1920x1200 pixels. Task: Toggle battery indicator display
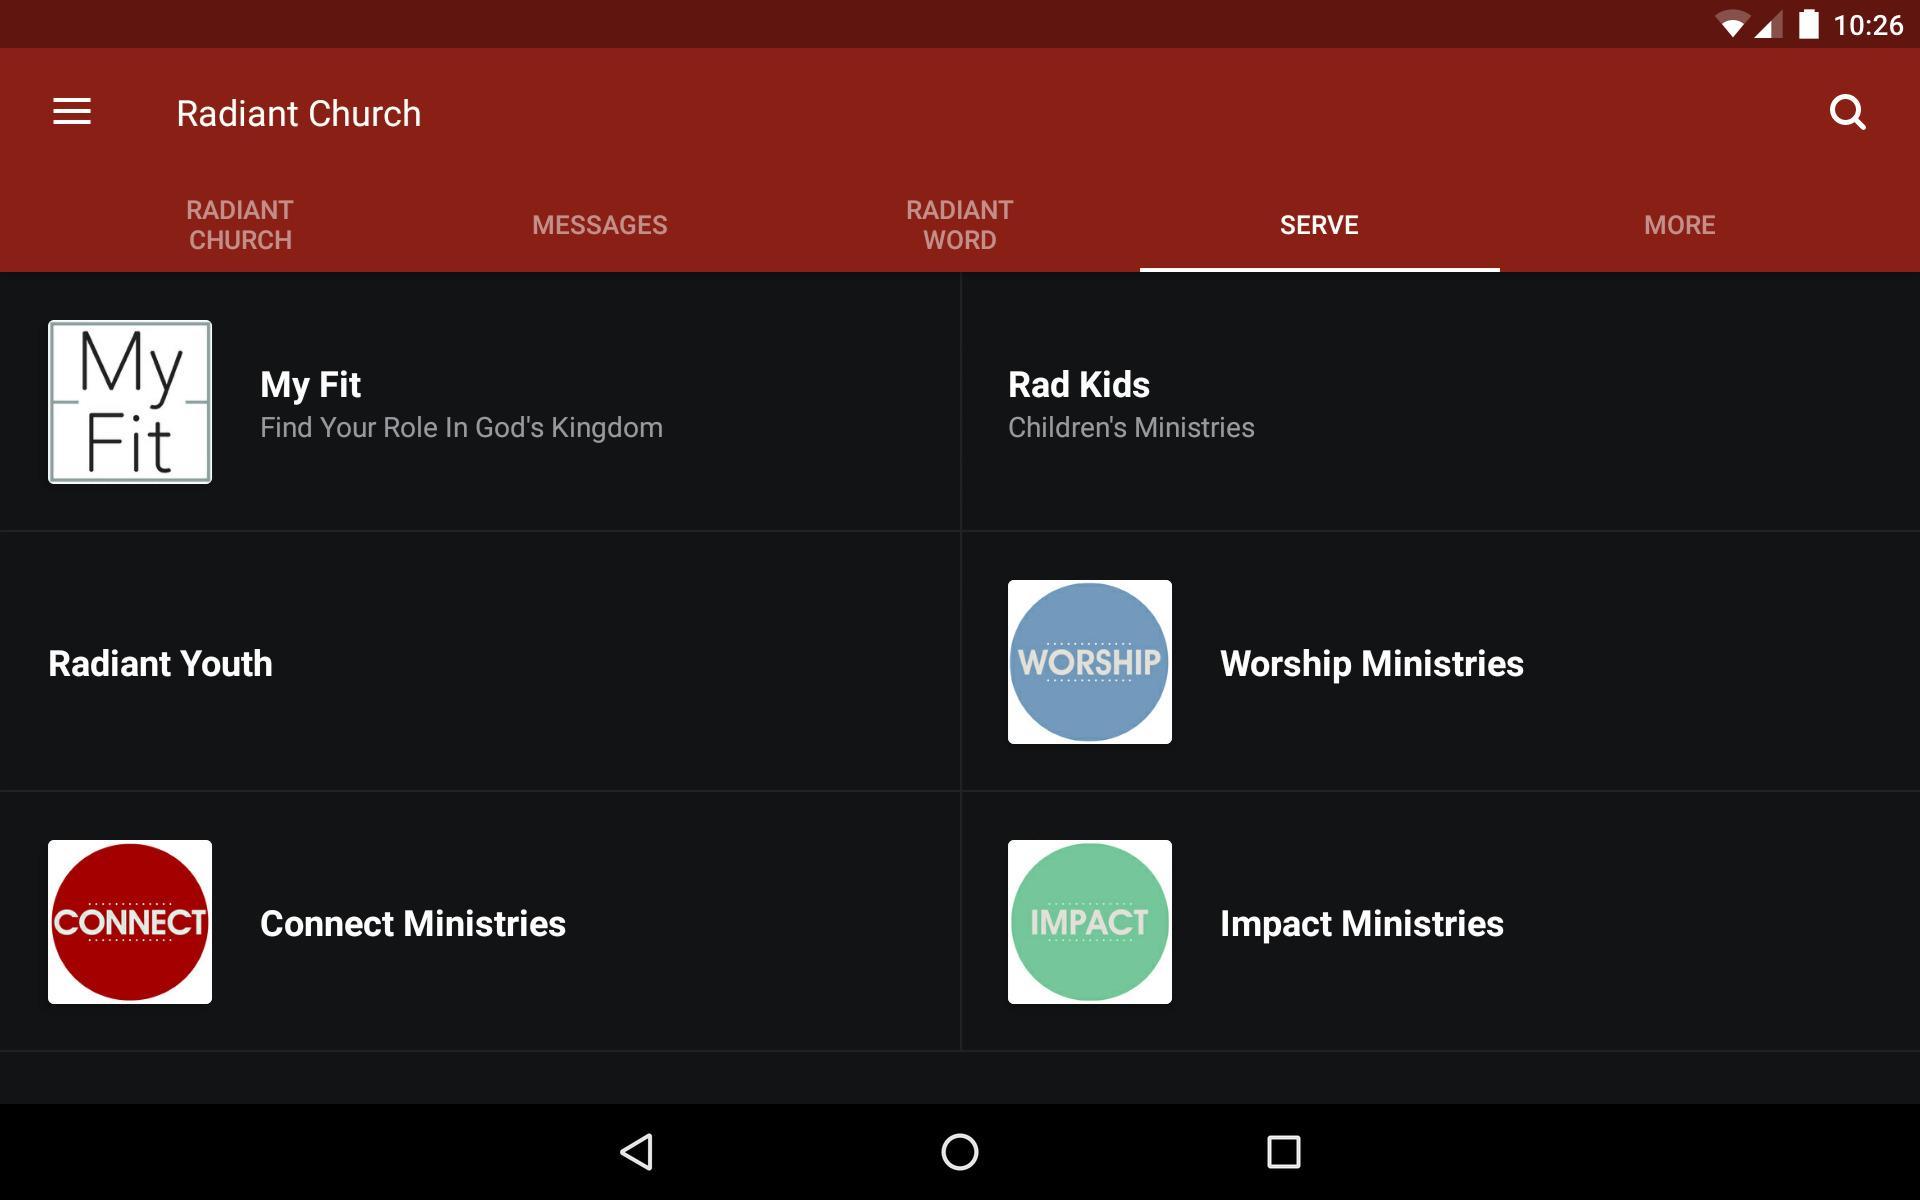[x=1800, y=24]
